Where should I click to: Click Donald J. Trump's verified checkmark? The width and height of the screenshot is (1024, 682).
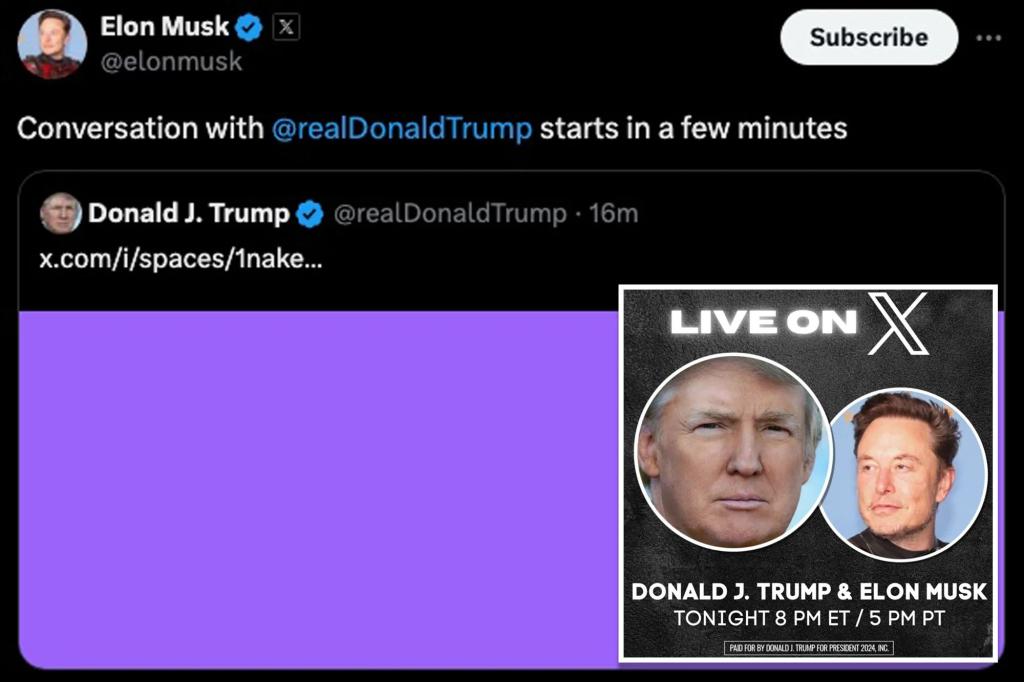311,212
